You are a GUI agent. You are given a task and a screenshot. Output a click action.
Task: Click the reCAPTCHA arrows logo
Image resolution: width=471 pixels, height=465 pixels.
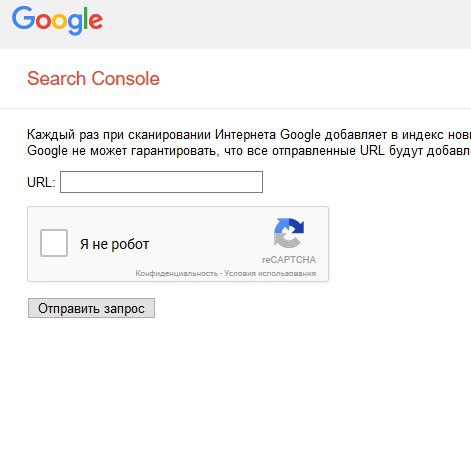click(289, 233)
